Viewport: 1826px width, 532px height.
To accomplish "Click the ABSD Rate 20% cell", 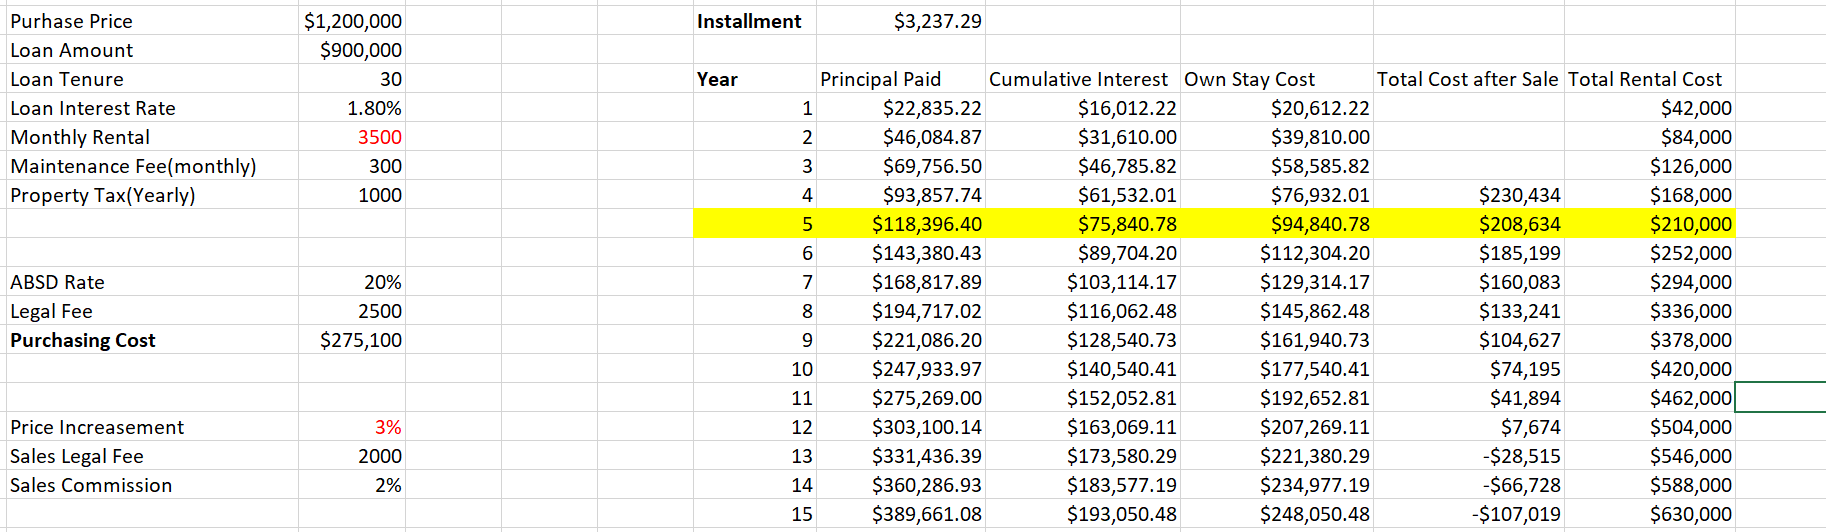I will click(382, 282).
